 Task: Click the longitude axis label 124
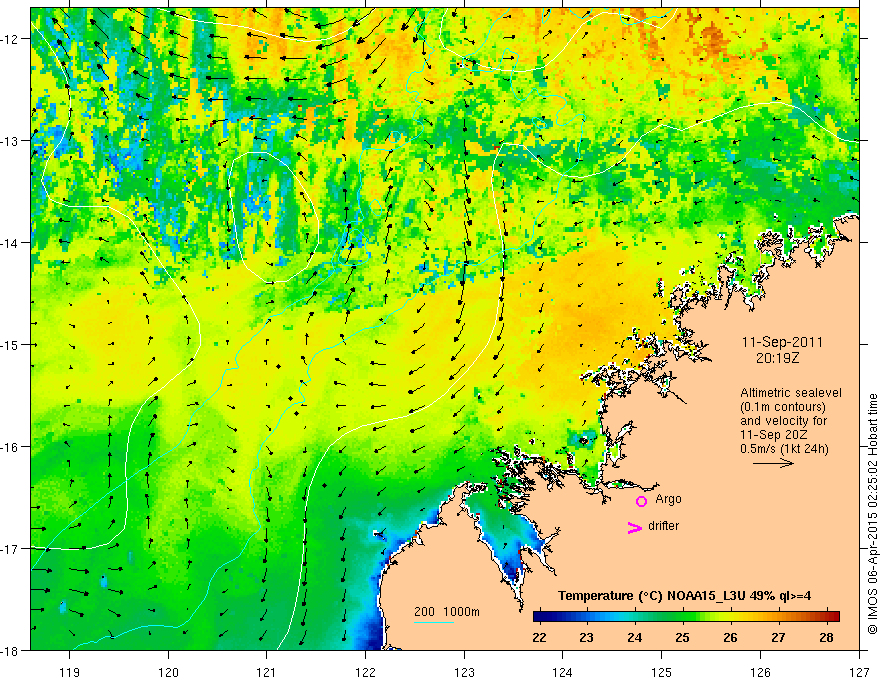(563, 672)
